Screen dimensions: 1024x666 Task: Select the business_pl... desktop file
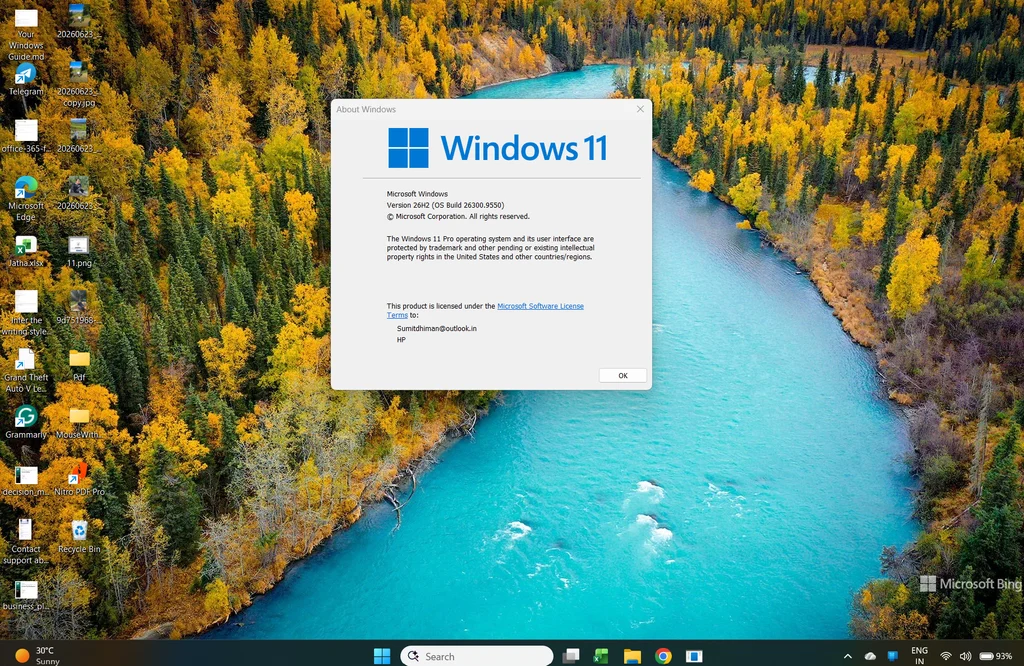coord(26,595)
